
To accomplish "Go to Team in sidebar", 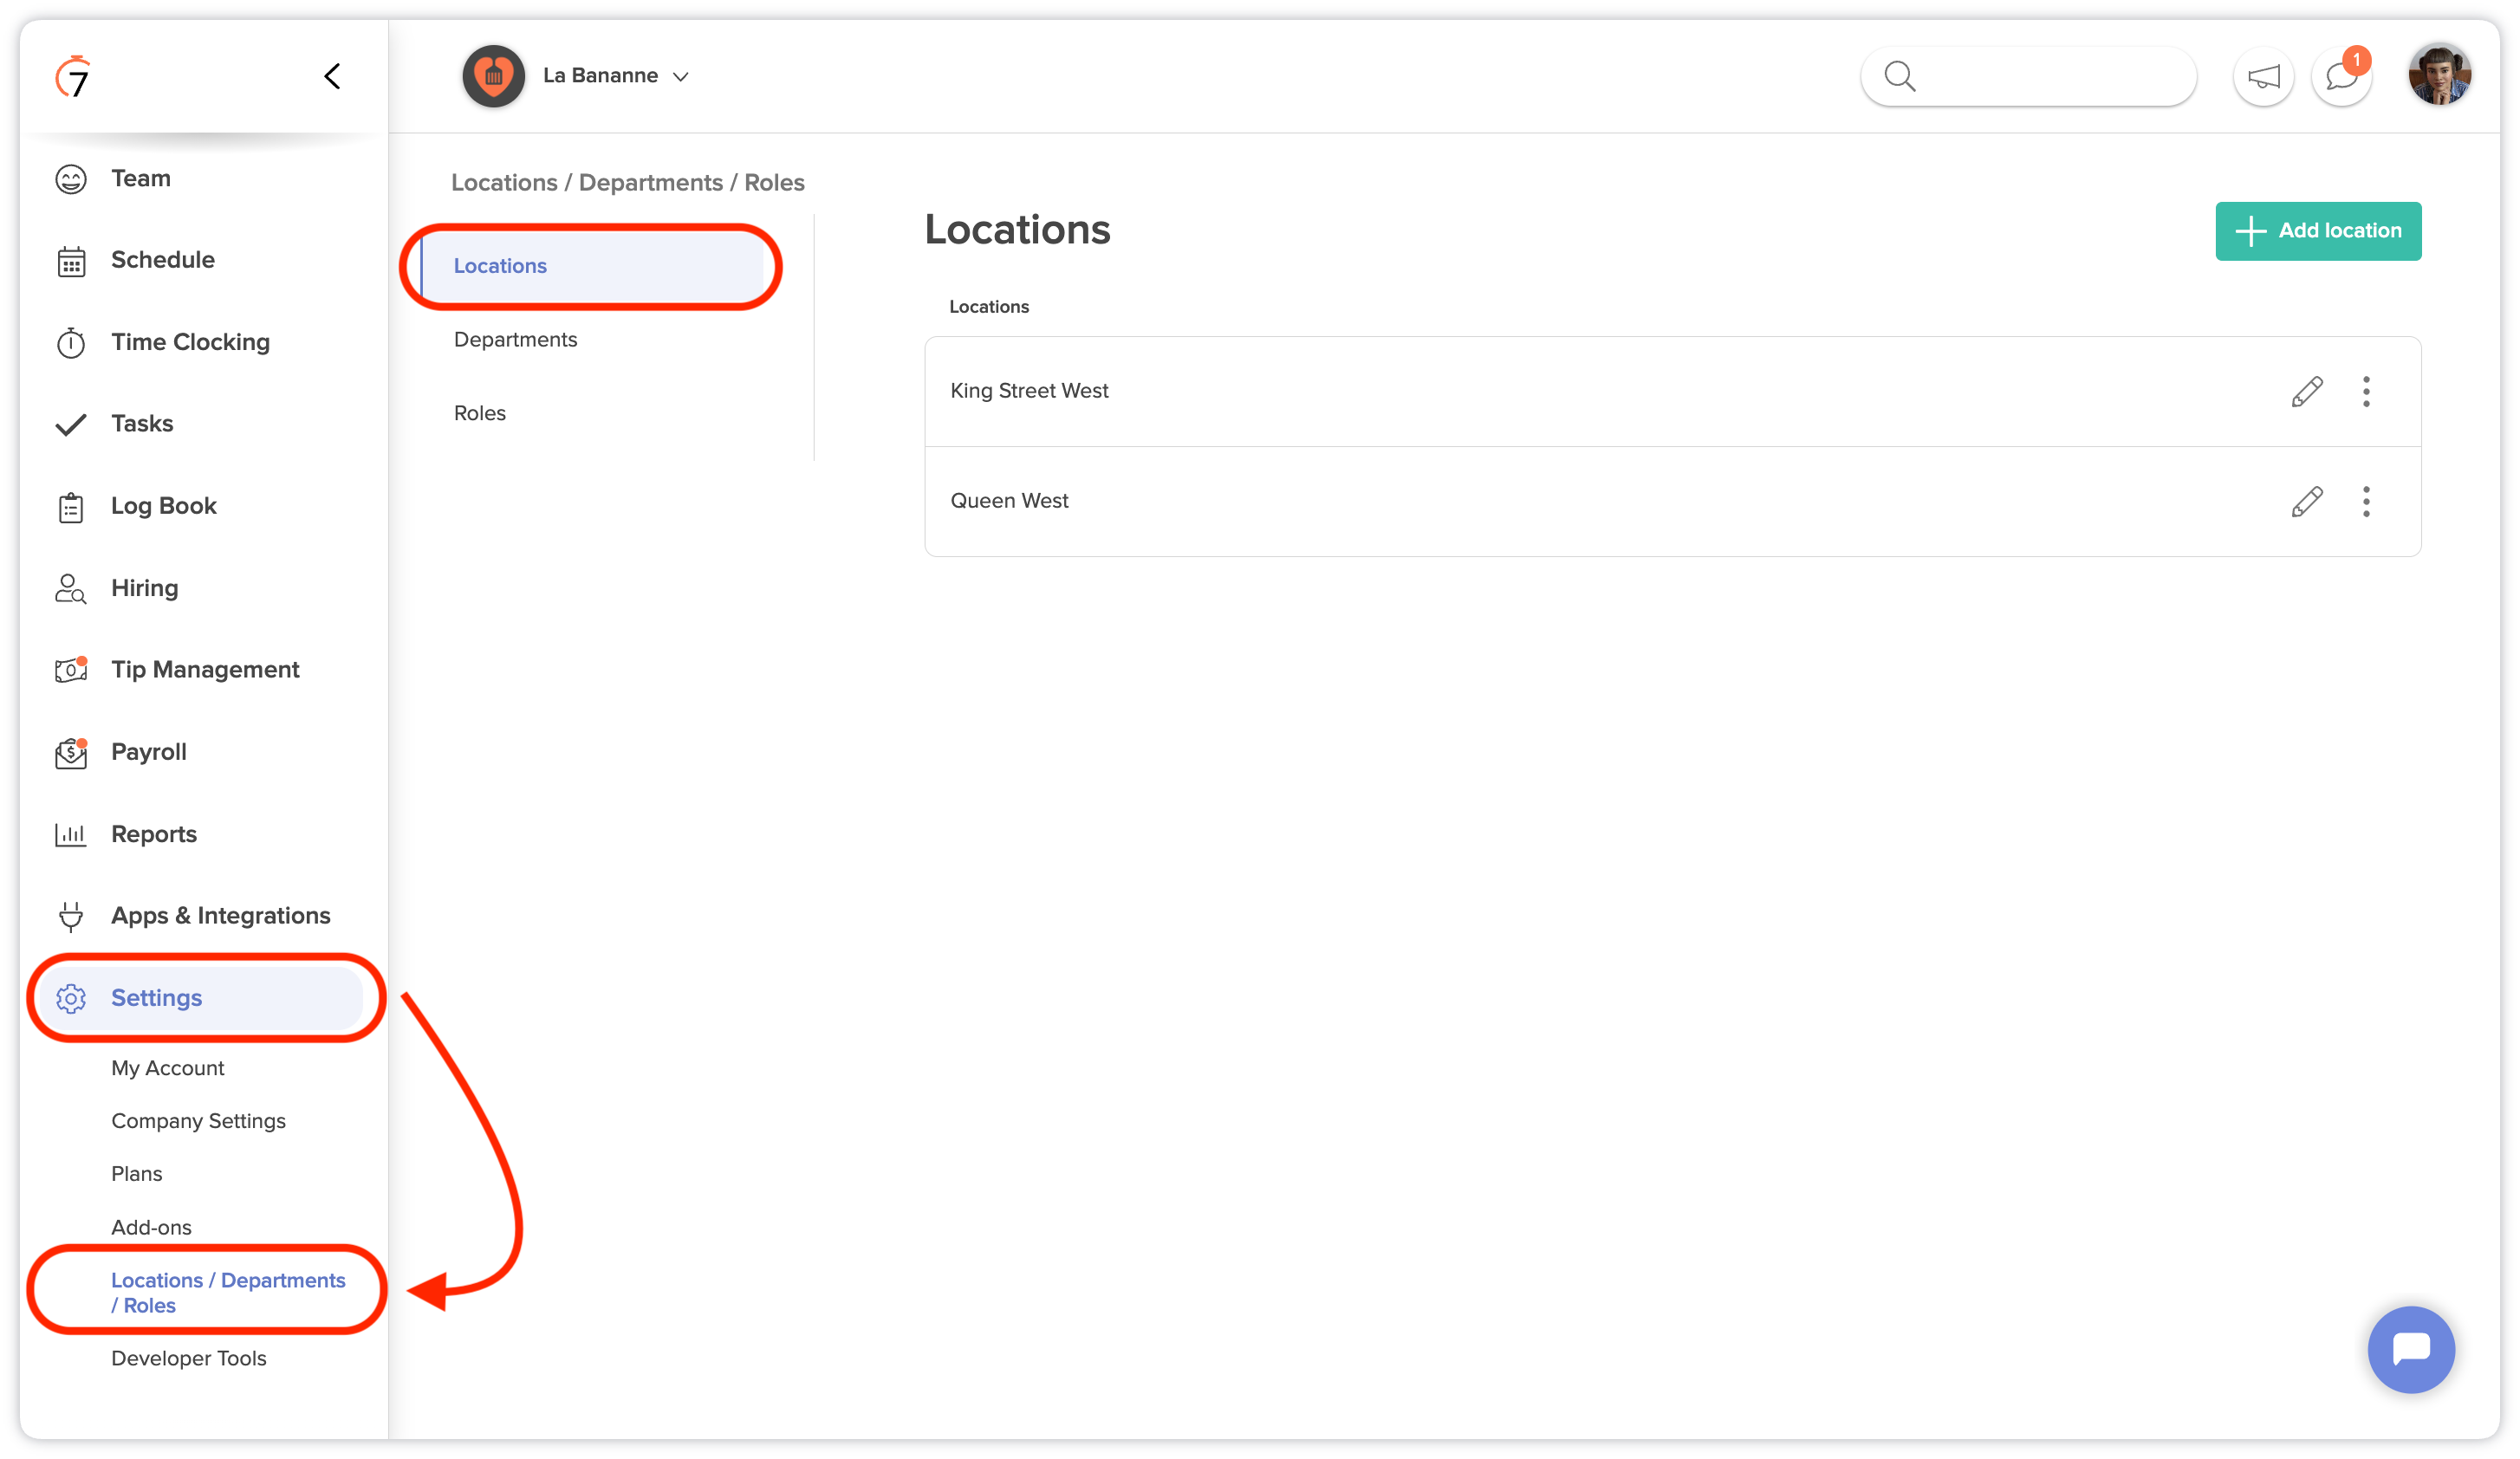I will tap(140, 178).
